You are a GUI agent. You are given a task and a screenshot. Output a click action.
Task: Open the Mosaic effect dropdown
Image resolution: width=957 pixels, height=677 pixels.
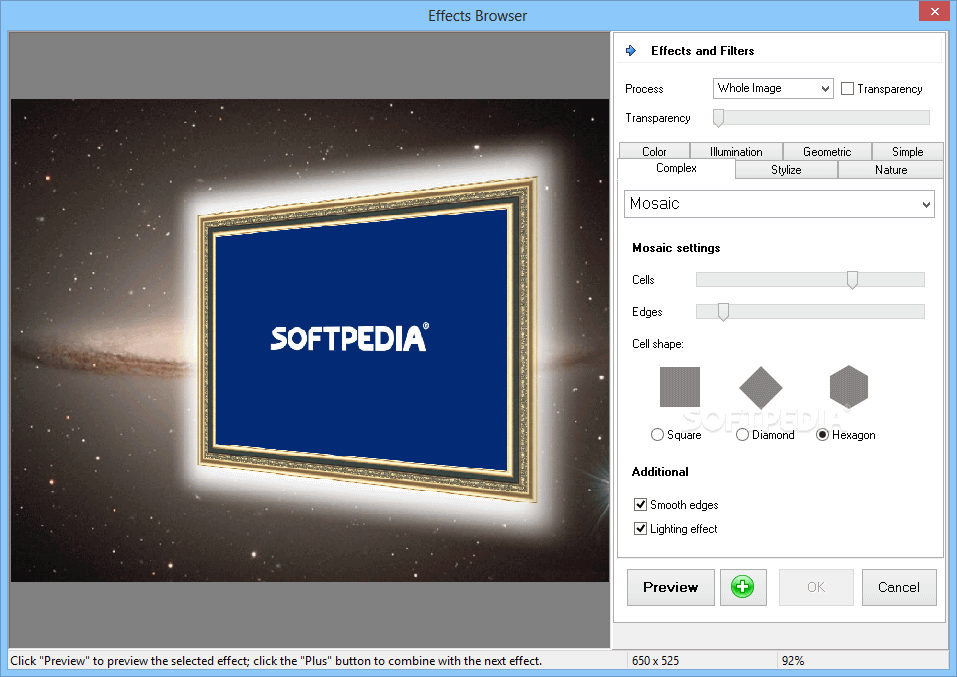pos(779,204)
